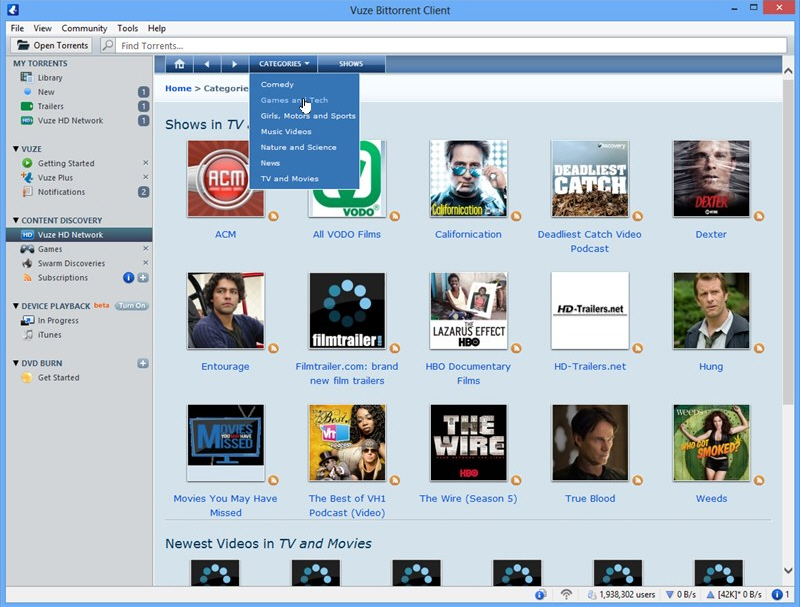Image resolution: width=800 pixels, height=607 pixels.
Task: Click the scroll down arrow of content
Action: click(x=788, y=571)
